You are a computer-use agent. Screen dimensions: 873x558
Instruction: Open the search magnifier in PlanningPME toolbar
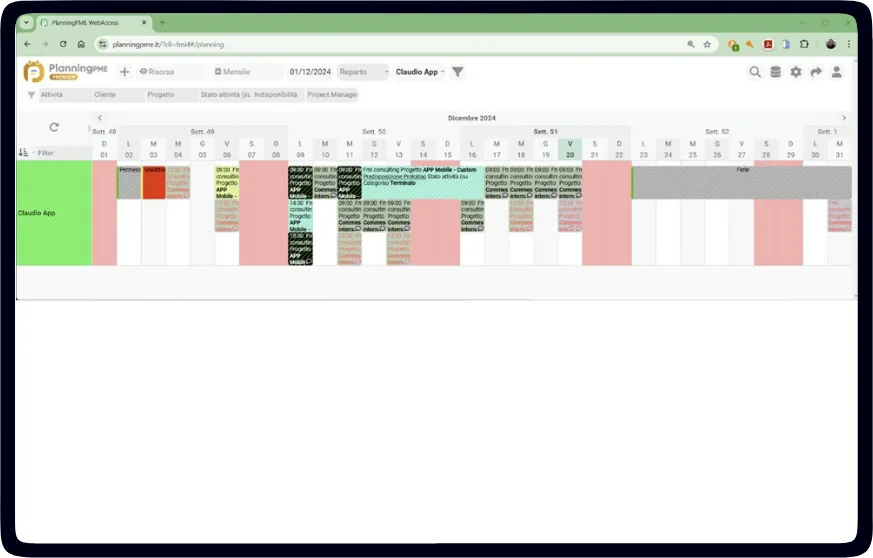coord(755,72)
